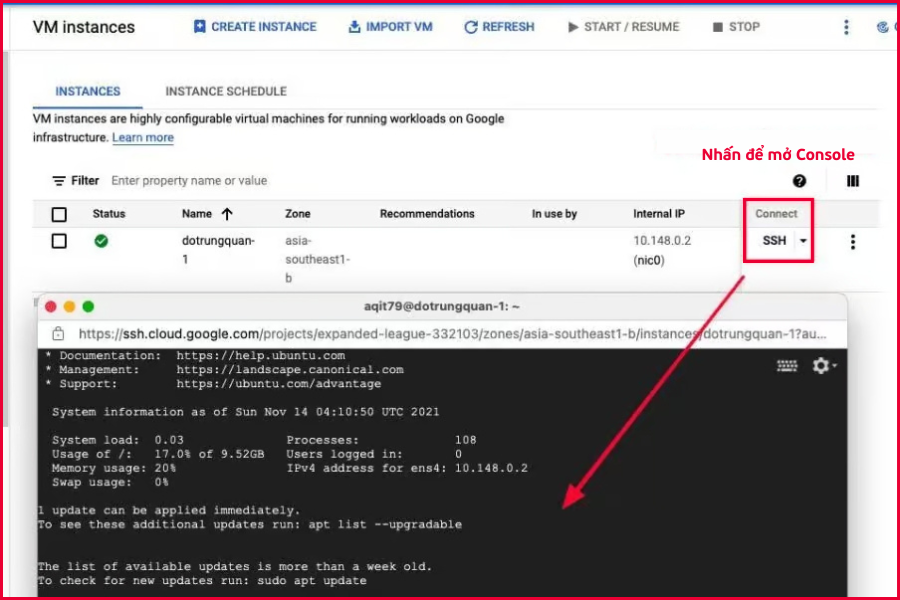The image size is (900, 600).
Task: Click the Status column header
Action: 109,214
